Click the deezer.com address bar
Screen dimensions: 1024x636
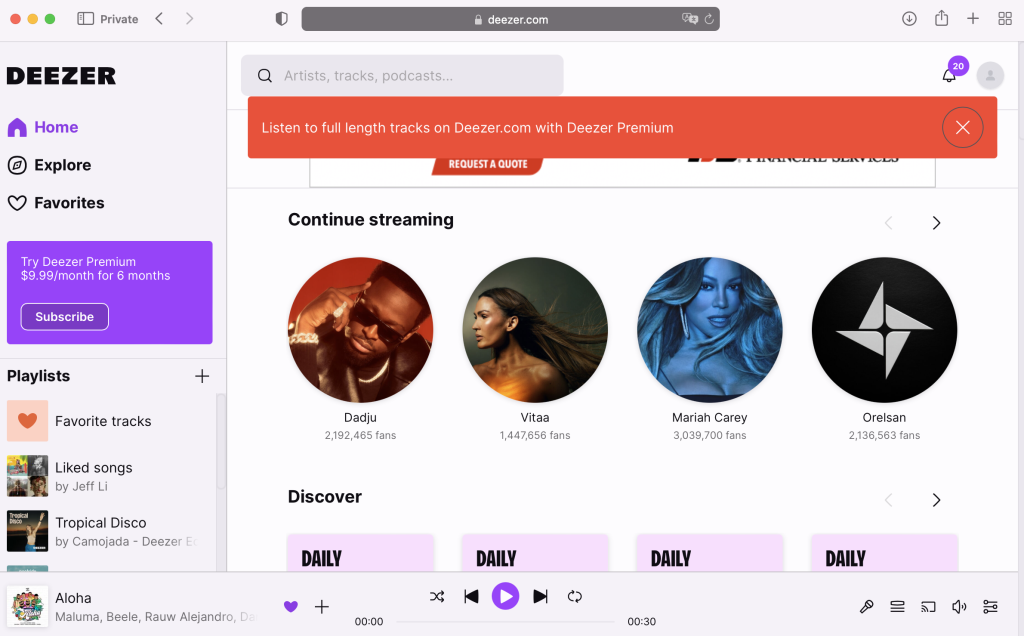[x=511, y=19]
